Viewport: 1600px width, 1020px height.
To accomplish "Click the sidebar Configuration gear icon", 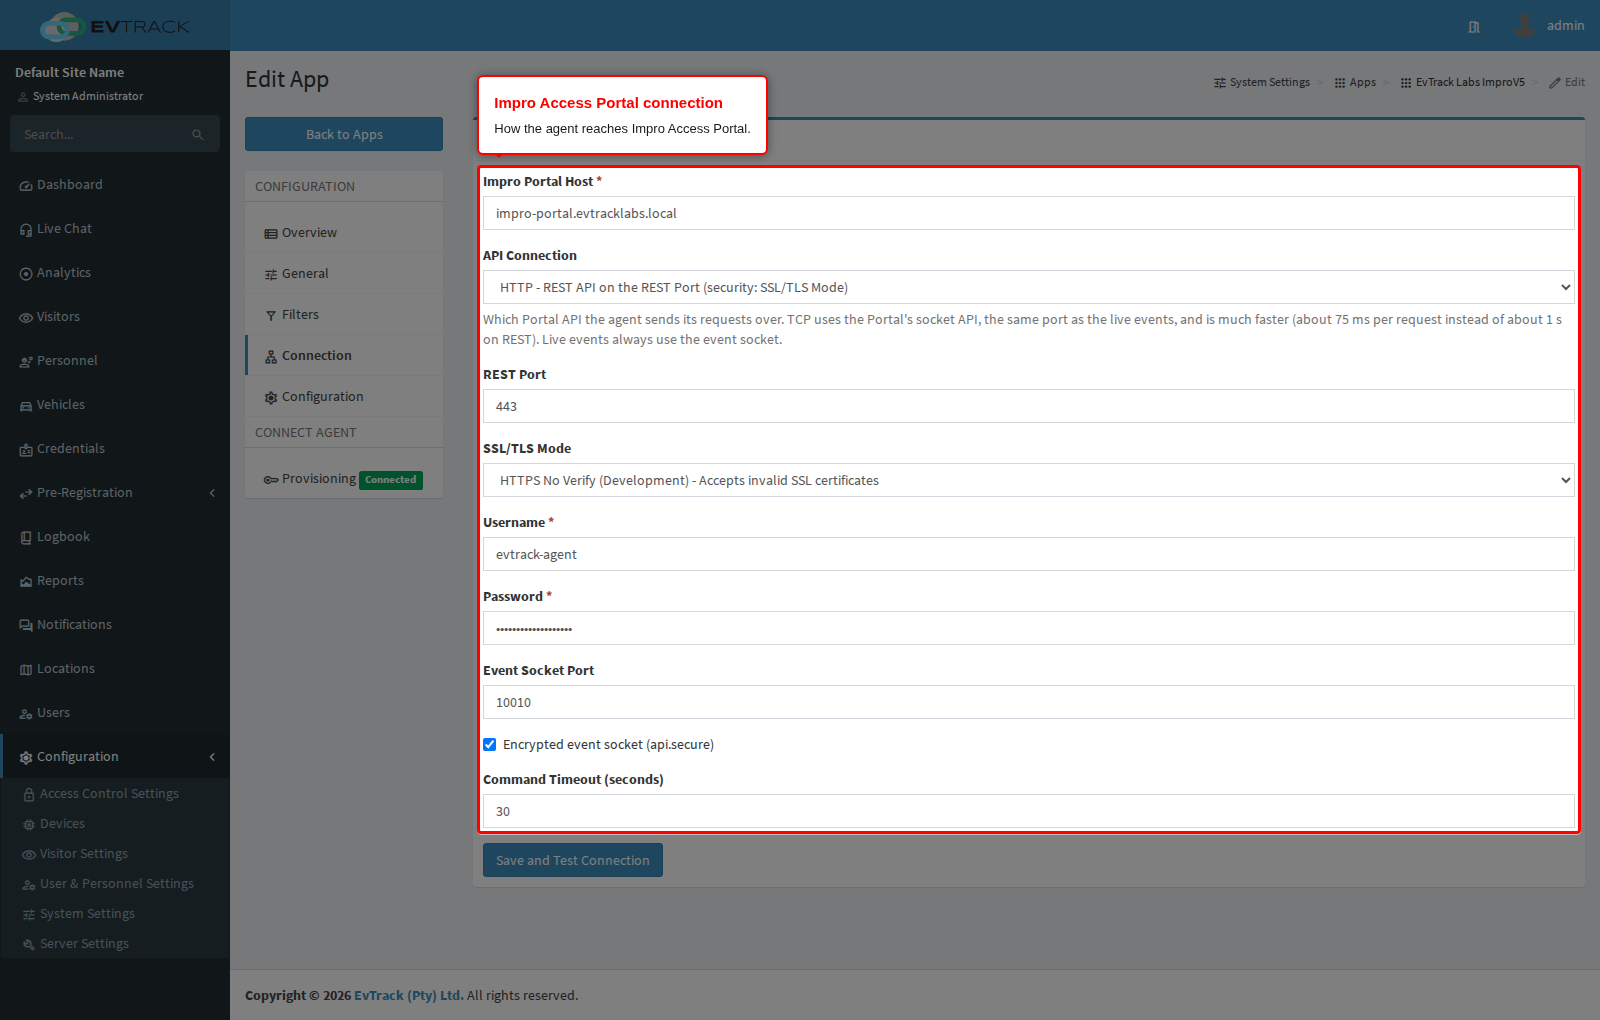I will click(x=26, y=758).
